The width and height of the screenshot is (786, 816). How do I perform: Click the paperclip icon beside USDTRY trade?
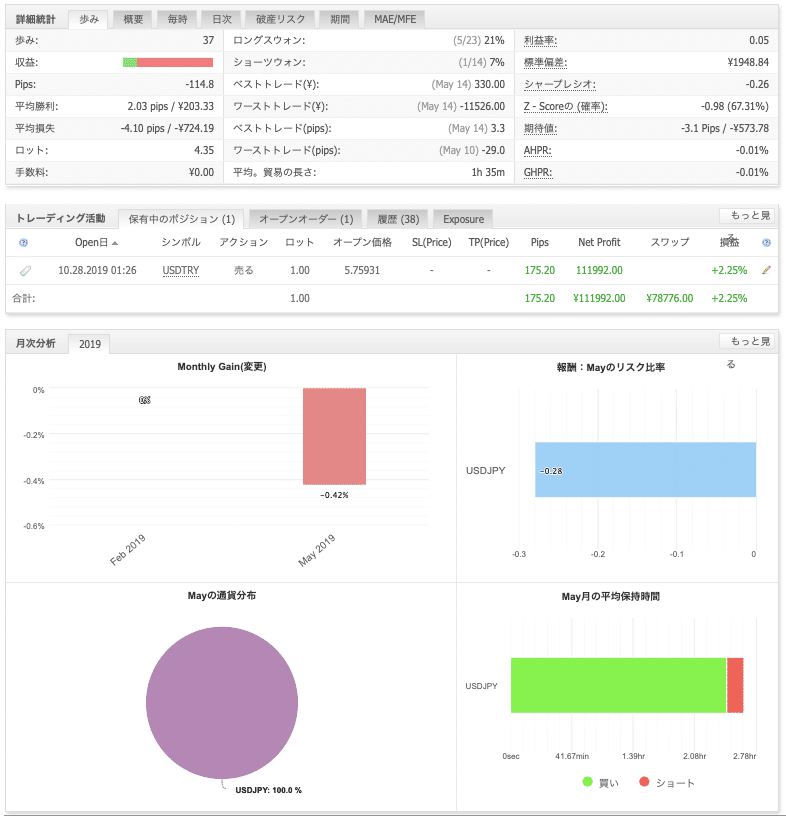coord(25,271)
